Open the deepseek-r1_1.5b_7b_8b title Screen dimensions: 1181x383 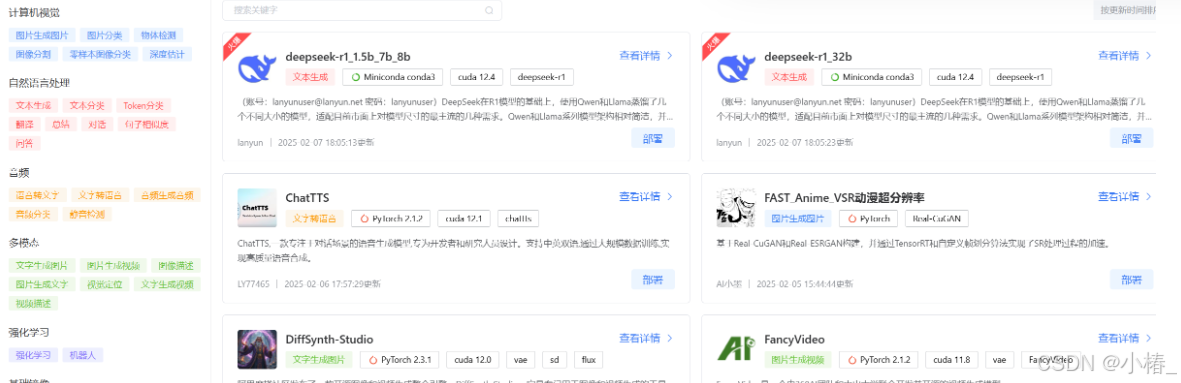tap(348, 56)
